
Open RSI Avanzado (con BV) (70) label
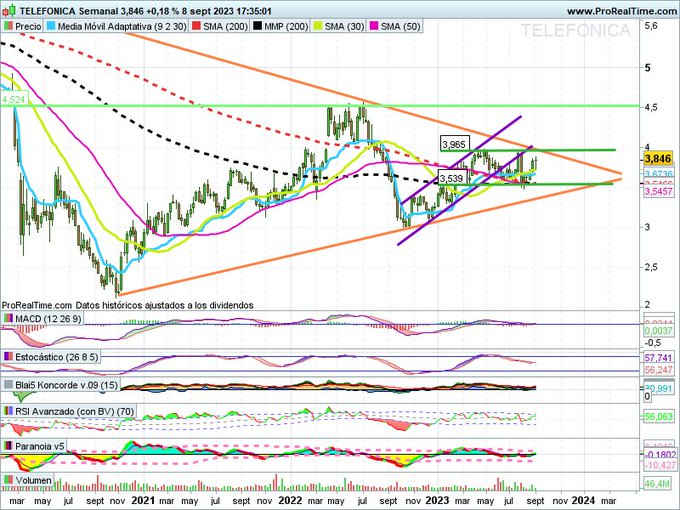[x=75, y=411]
